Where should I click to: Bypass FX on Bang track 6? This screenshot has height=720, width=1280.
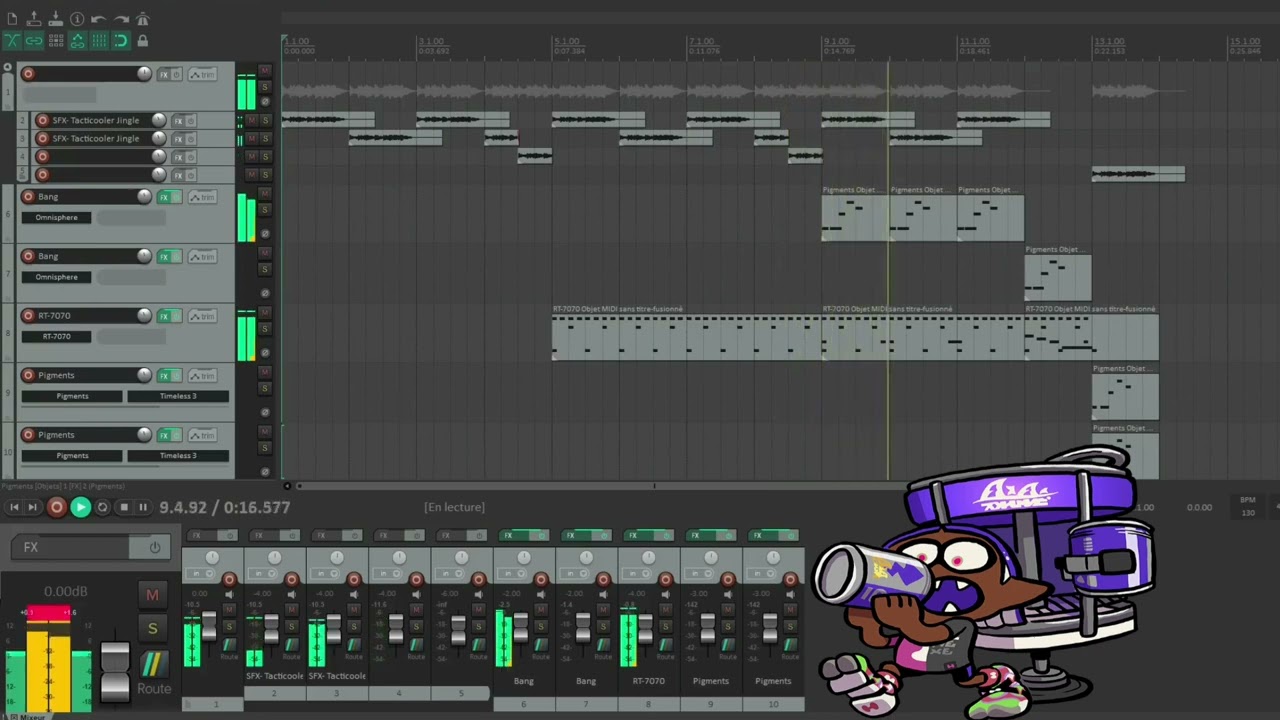[177, 197]
